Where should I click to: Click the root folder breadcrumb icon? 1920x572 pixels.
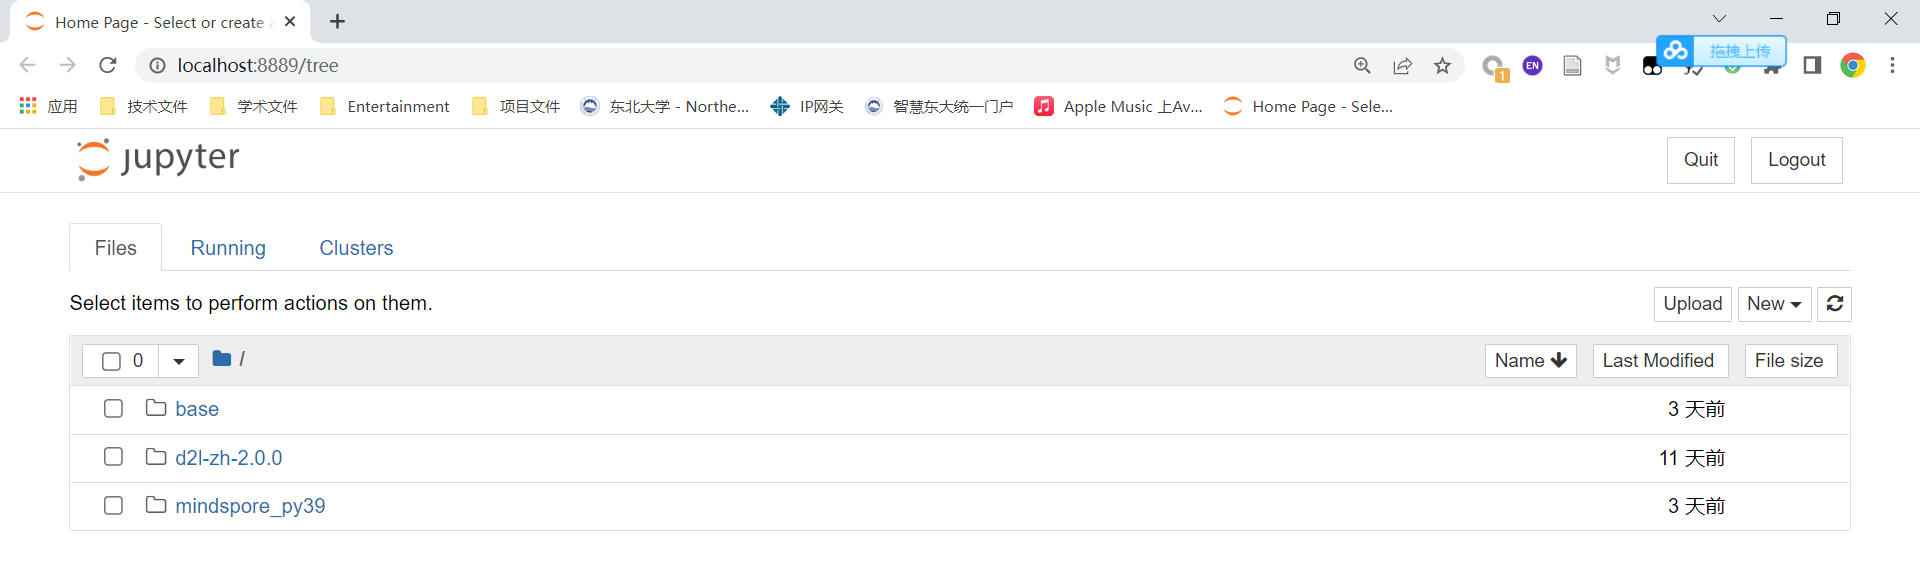click(x=222, y=358)
